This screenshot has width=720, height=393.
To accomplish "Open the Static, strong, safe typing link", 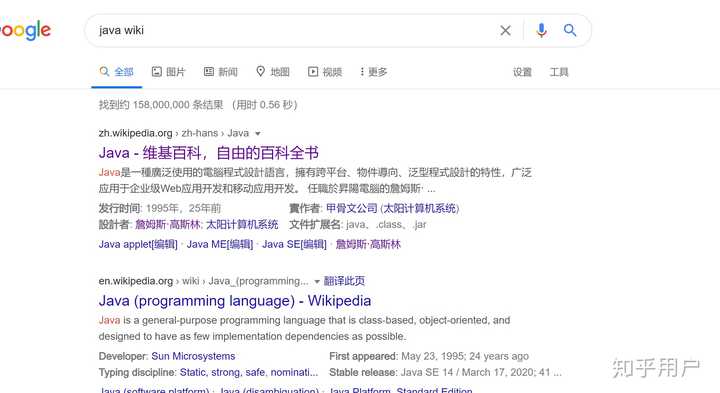I will point(248,372).
